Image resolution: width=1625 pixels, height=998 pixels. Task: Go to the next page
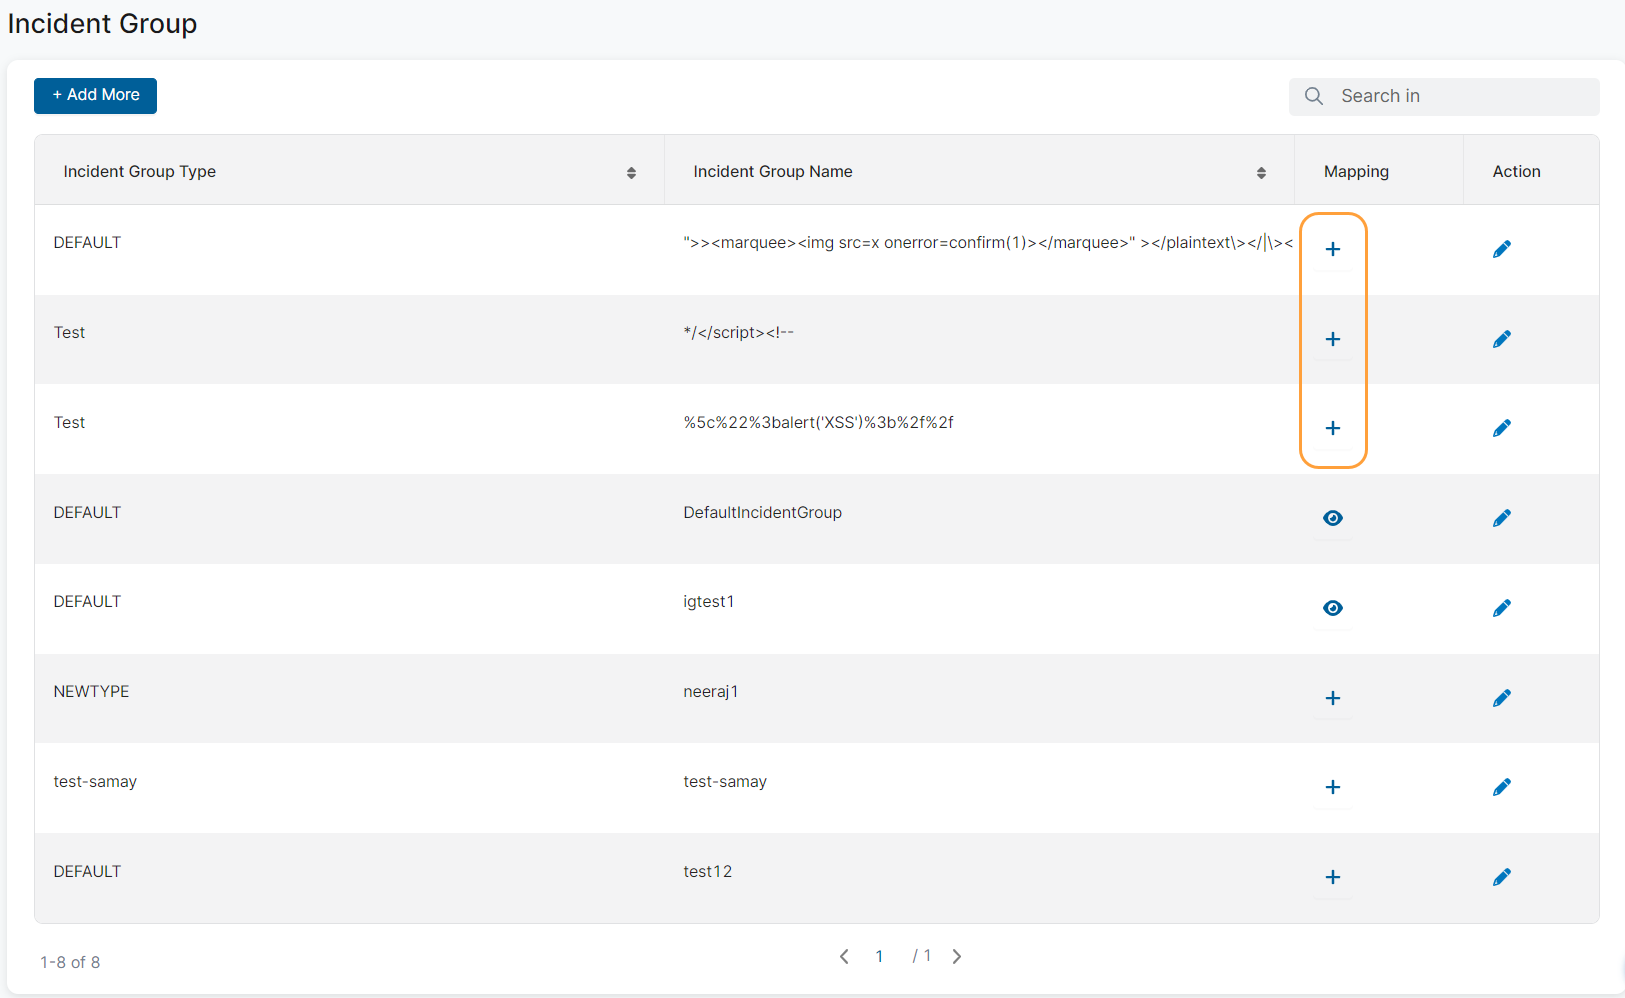click(x=957, y=956)
